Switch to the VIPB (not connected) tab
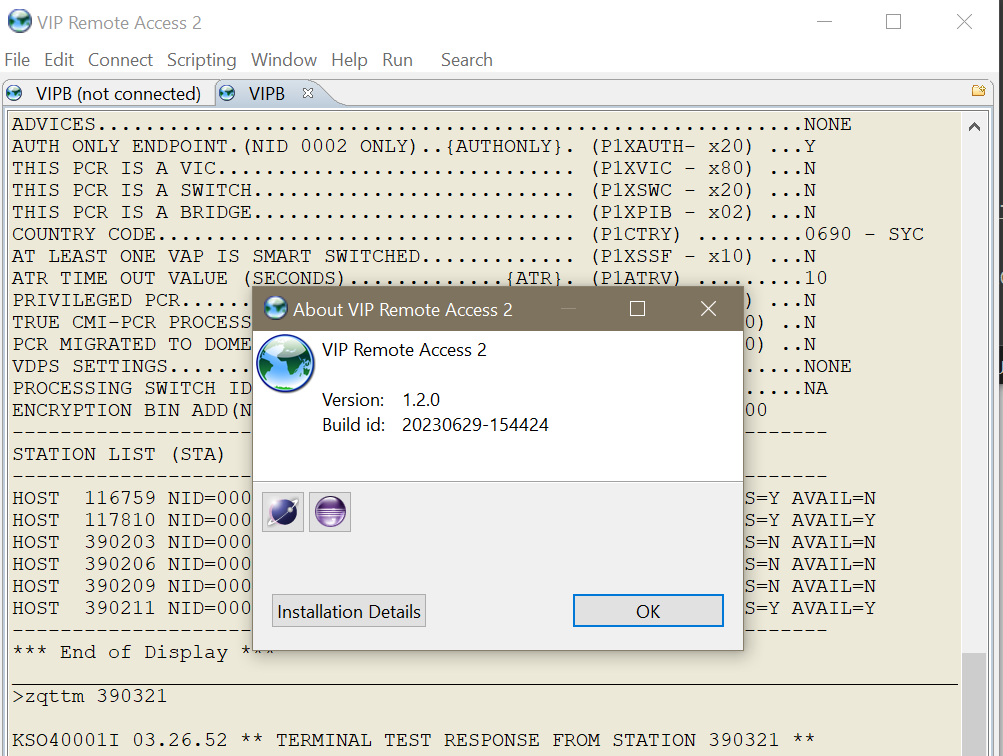The image size is (1003, 756). [118, 94]
